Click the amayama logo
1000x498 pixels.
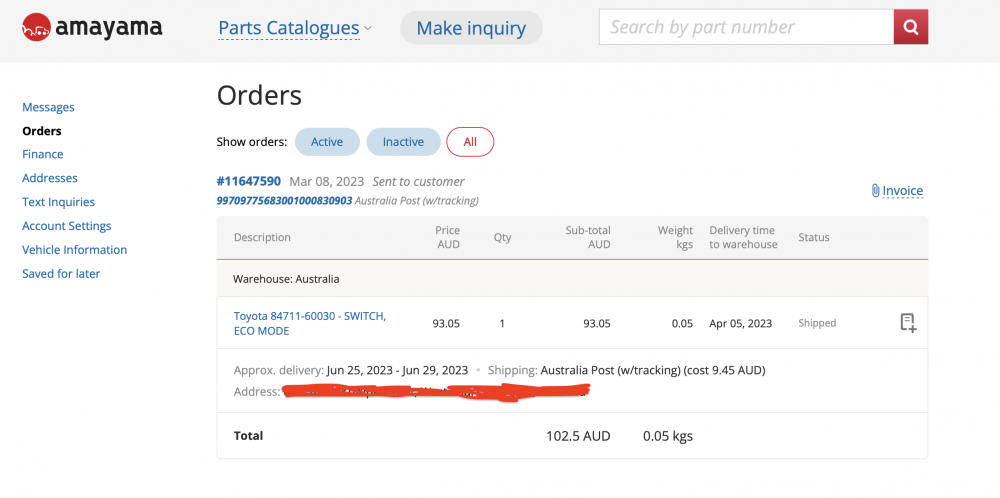[x=92, y=27]
